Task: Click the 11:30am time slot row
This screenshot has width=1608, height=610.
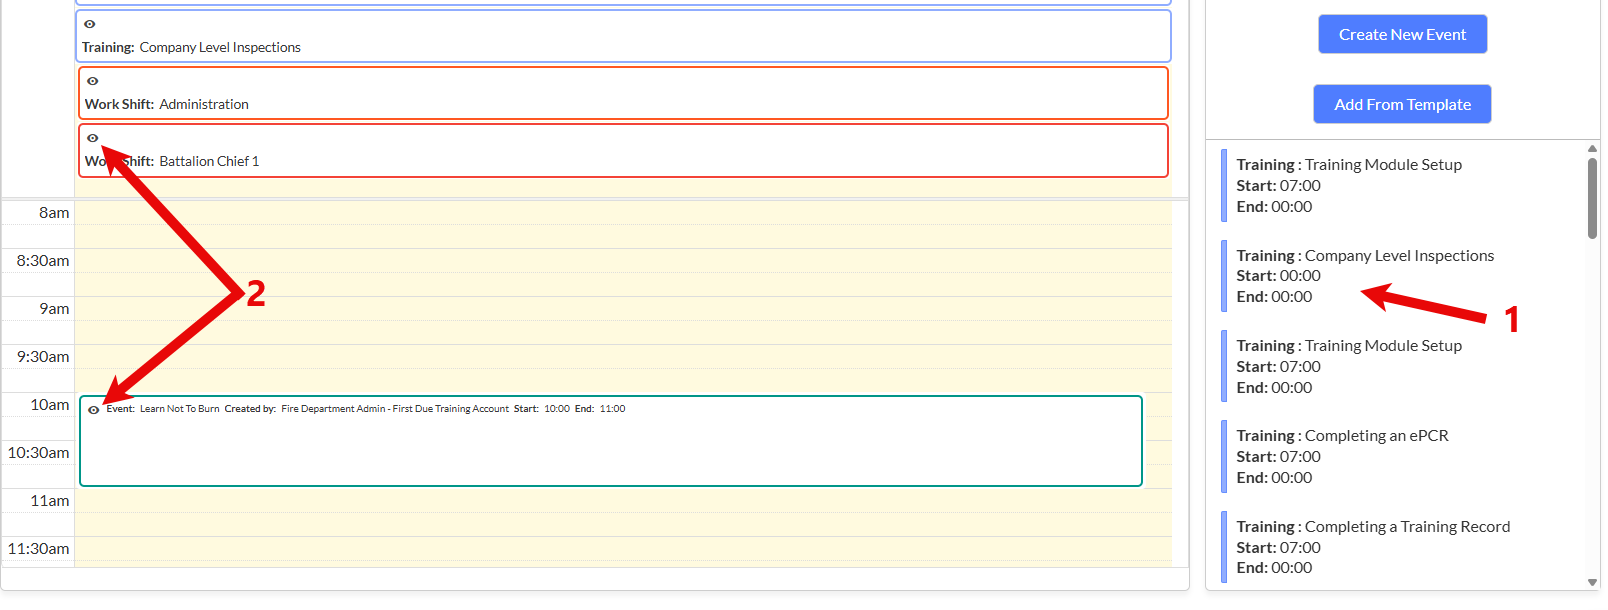Action: [622, 549]
